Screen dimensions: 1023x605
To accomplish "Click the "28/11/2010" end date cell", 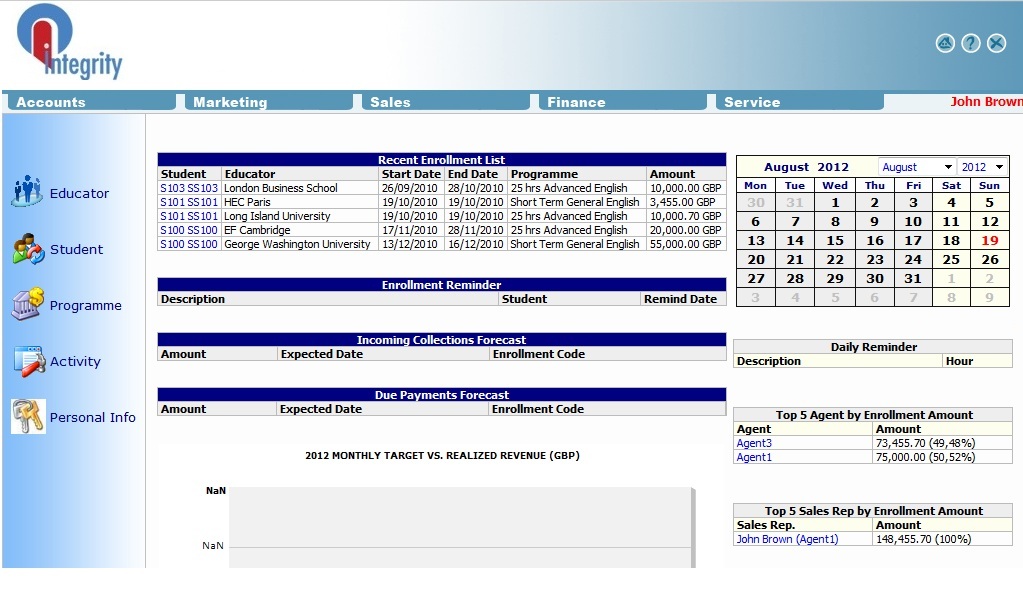I will [x=476, y=230].
